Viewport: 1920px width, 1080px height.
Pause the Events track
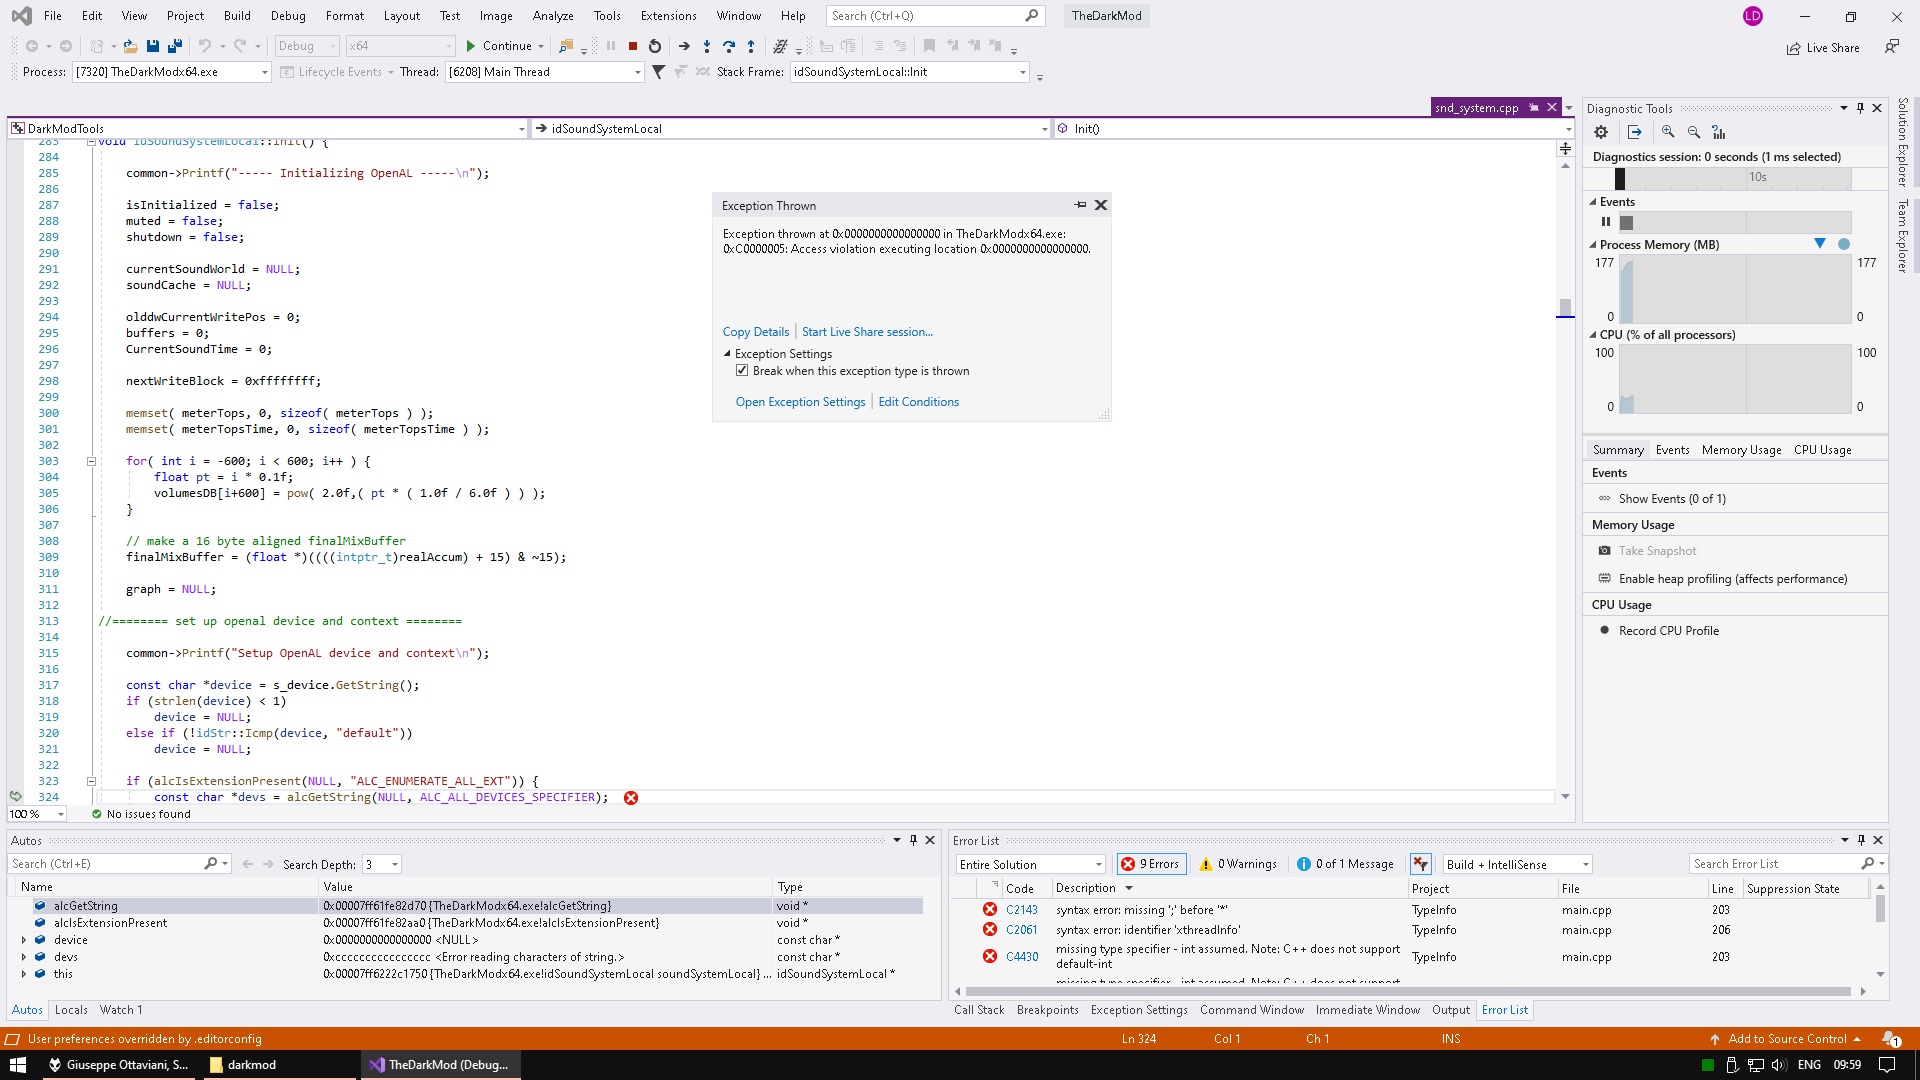tap(1606, 222)
